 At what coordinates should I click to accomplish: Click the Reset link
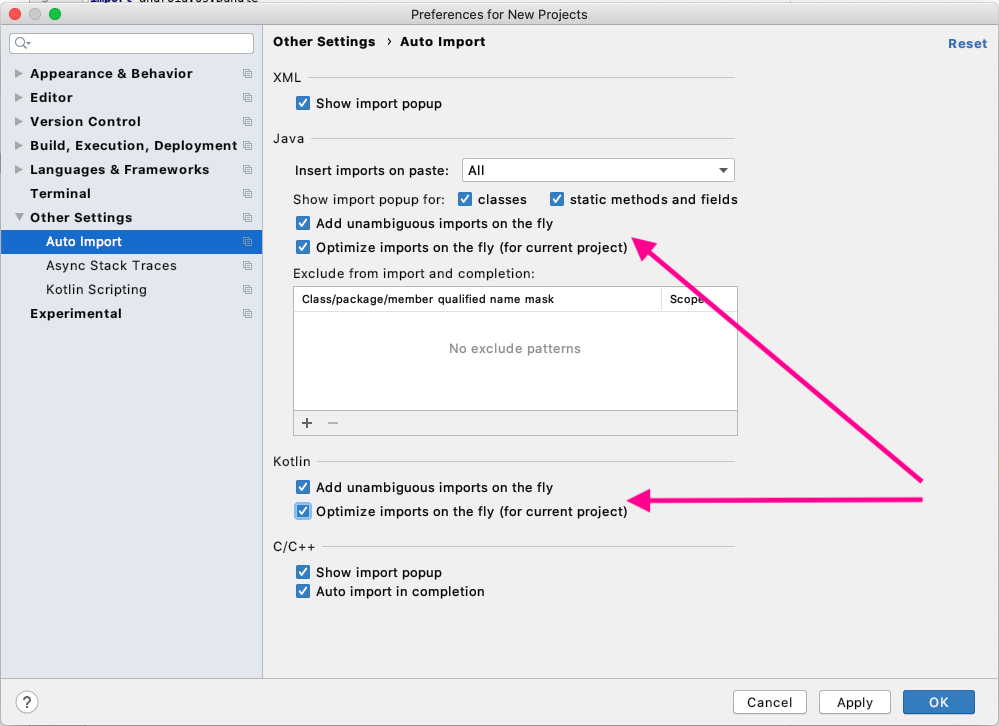pos(967,43)
